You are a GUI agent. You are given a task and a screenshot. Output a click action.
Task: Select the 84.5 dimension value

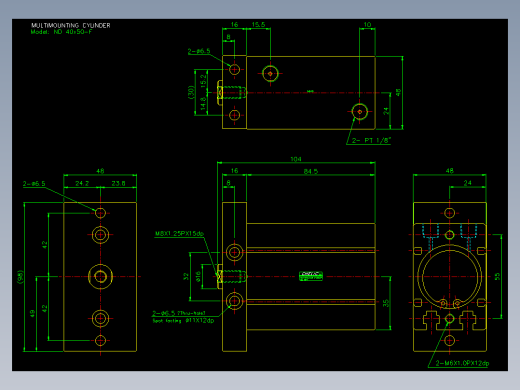point(311,171)
